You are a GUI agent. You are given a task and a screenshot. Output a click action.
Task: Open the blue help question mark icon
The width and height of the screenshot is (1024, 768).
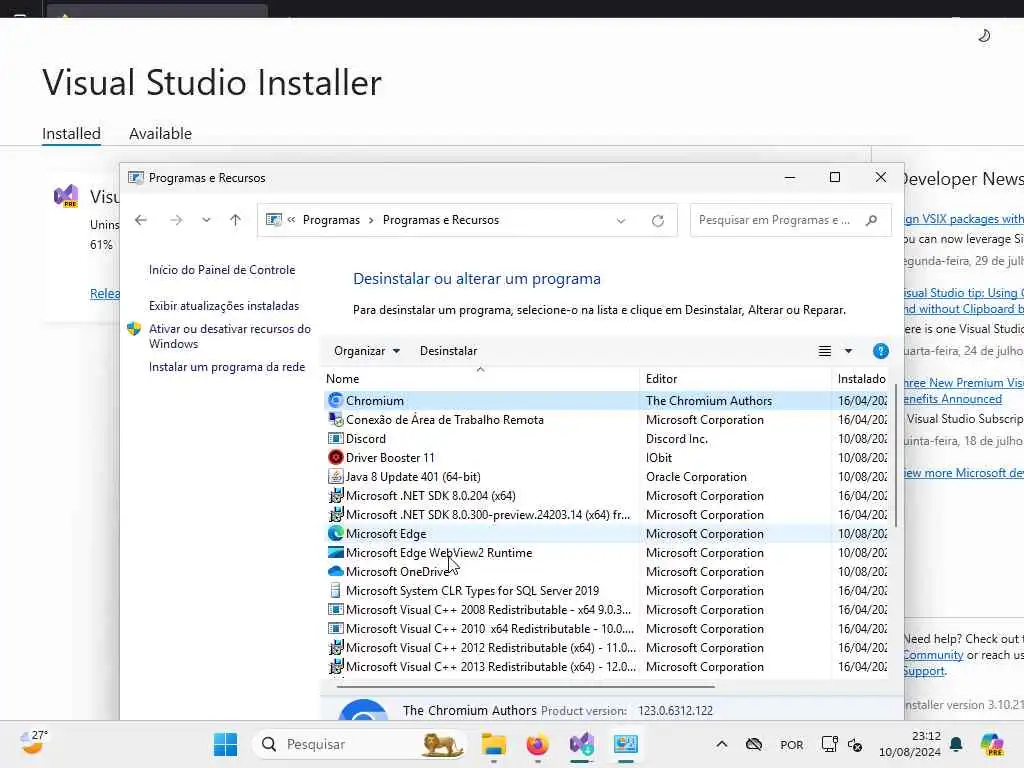880,351
